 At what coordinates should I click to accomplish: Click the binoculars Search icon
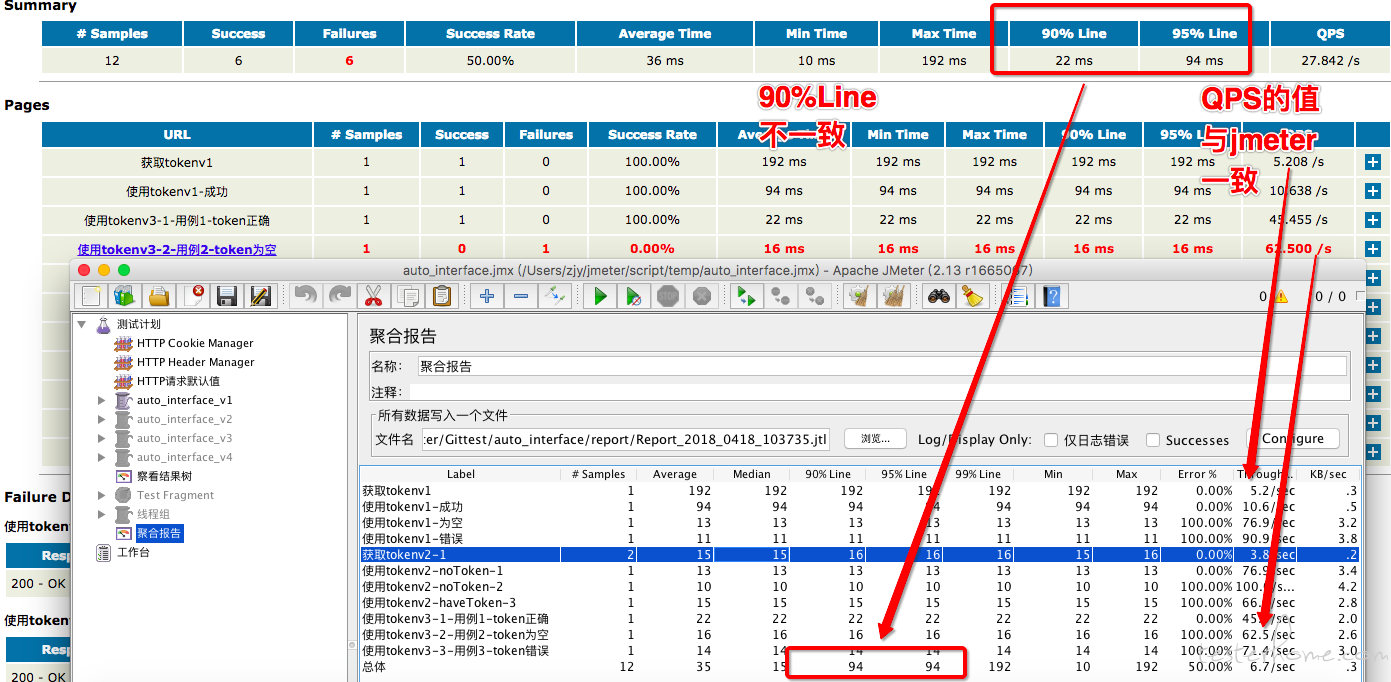coord(938,296)
